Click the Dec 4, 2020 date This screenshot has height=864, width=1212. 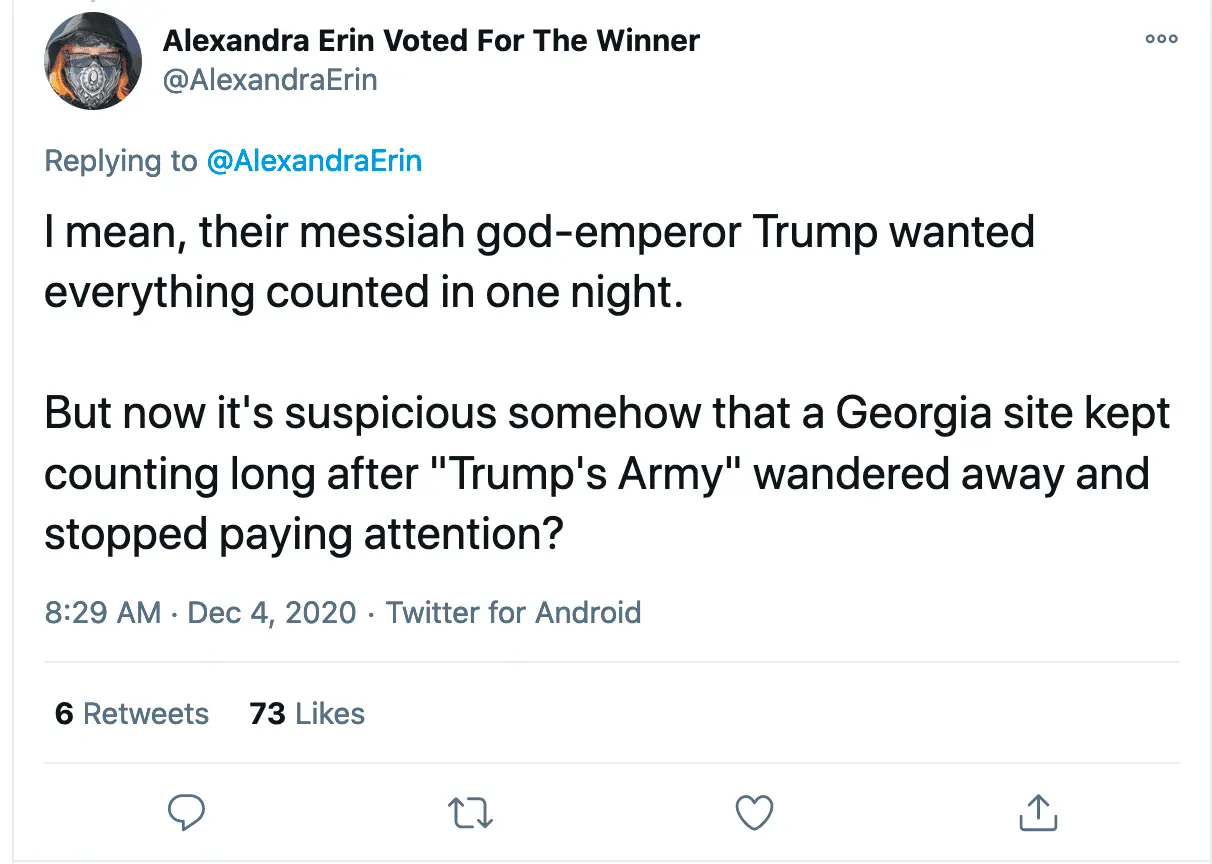coord(272,612)
